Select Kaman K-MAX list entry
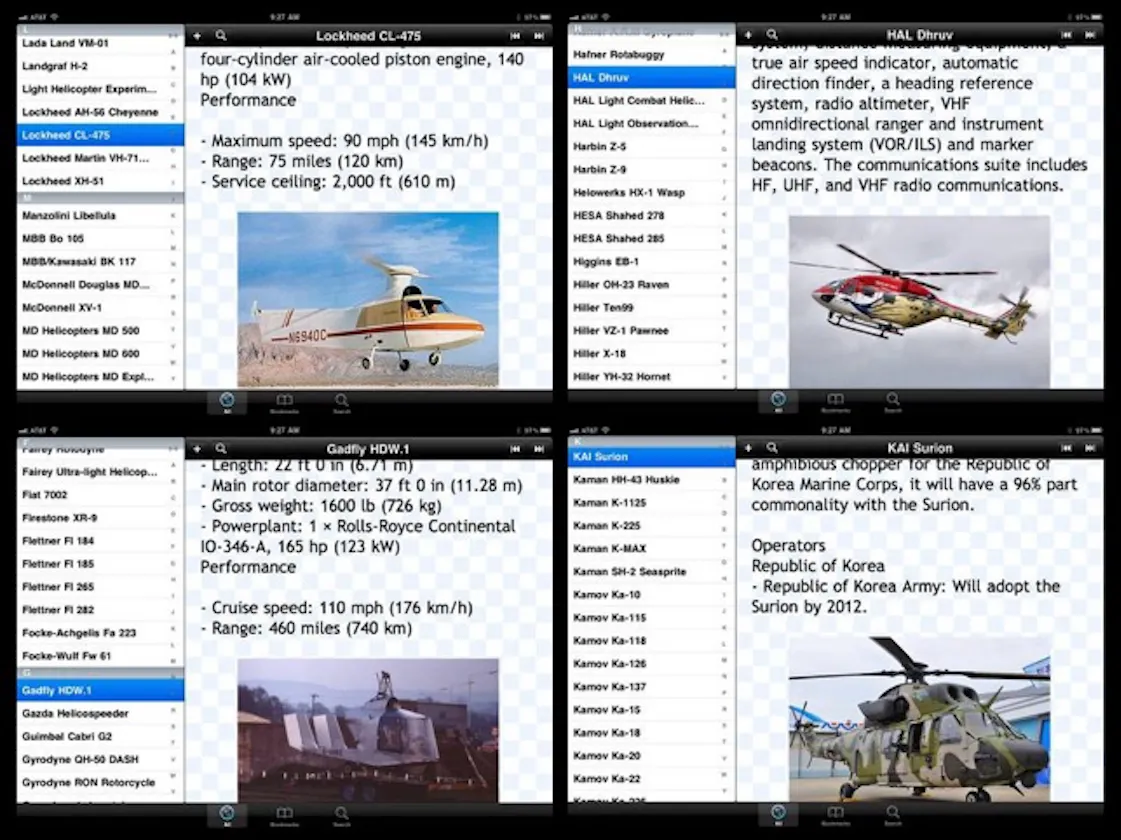Screen dimensions: 1121x840 pos(651,548)
